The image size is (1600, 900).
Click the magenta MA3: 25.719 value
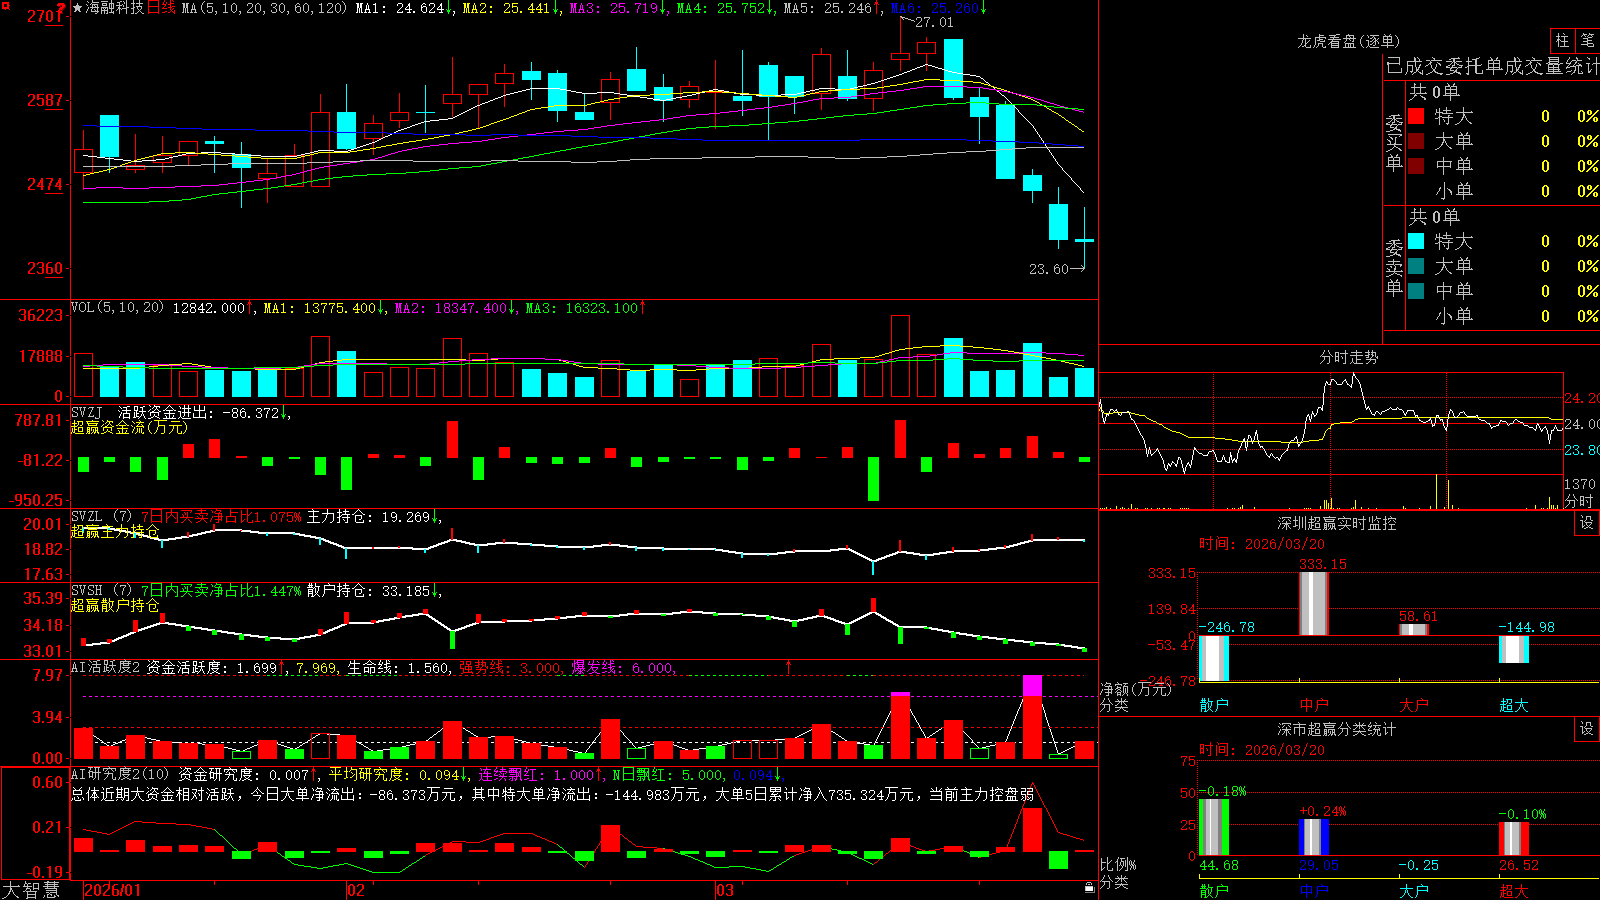tap(618, 8)
